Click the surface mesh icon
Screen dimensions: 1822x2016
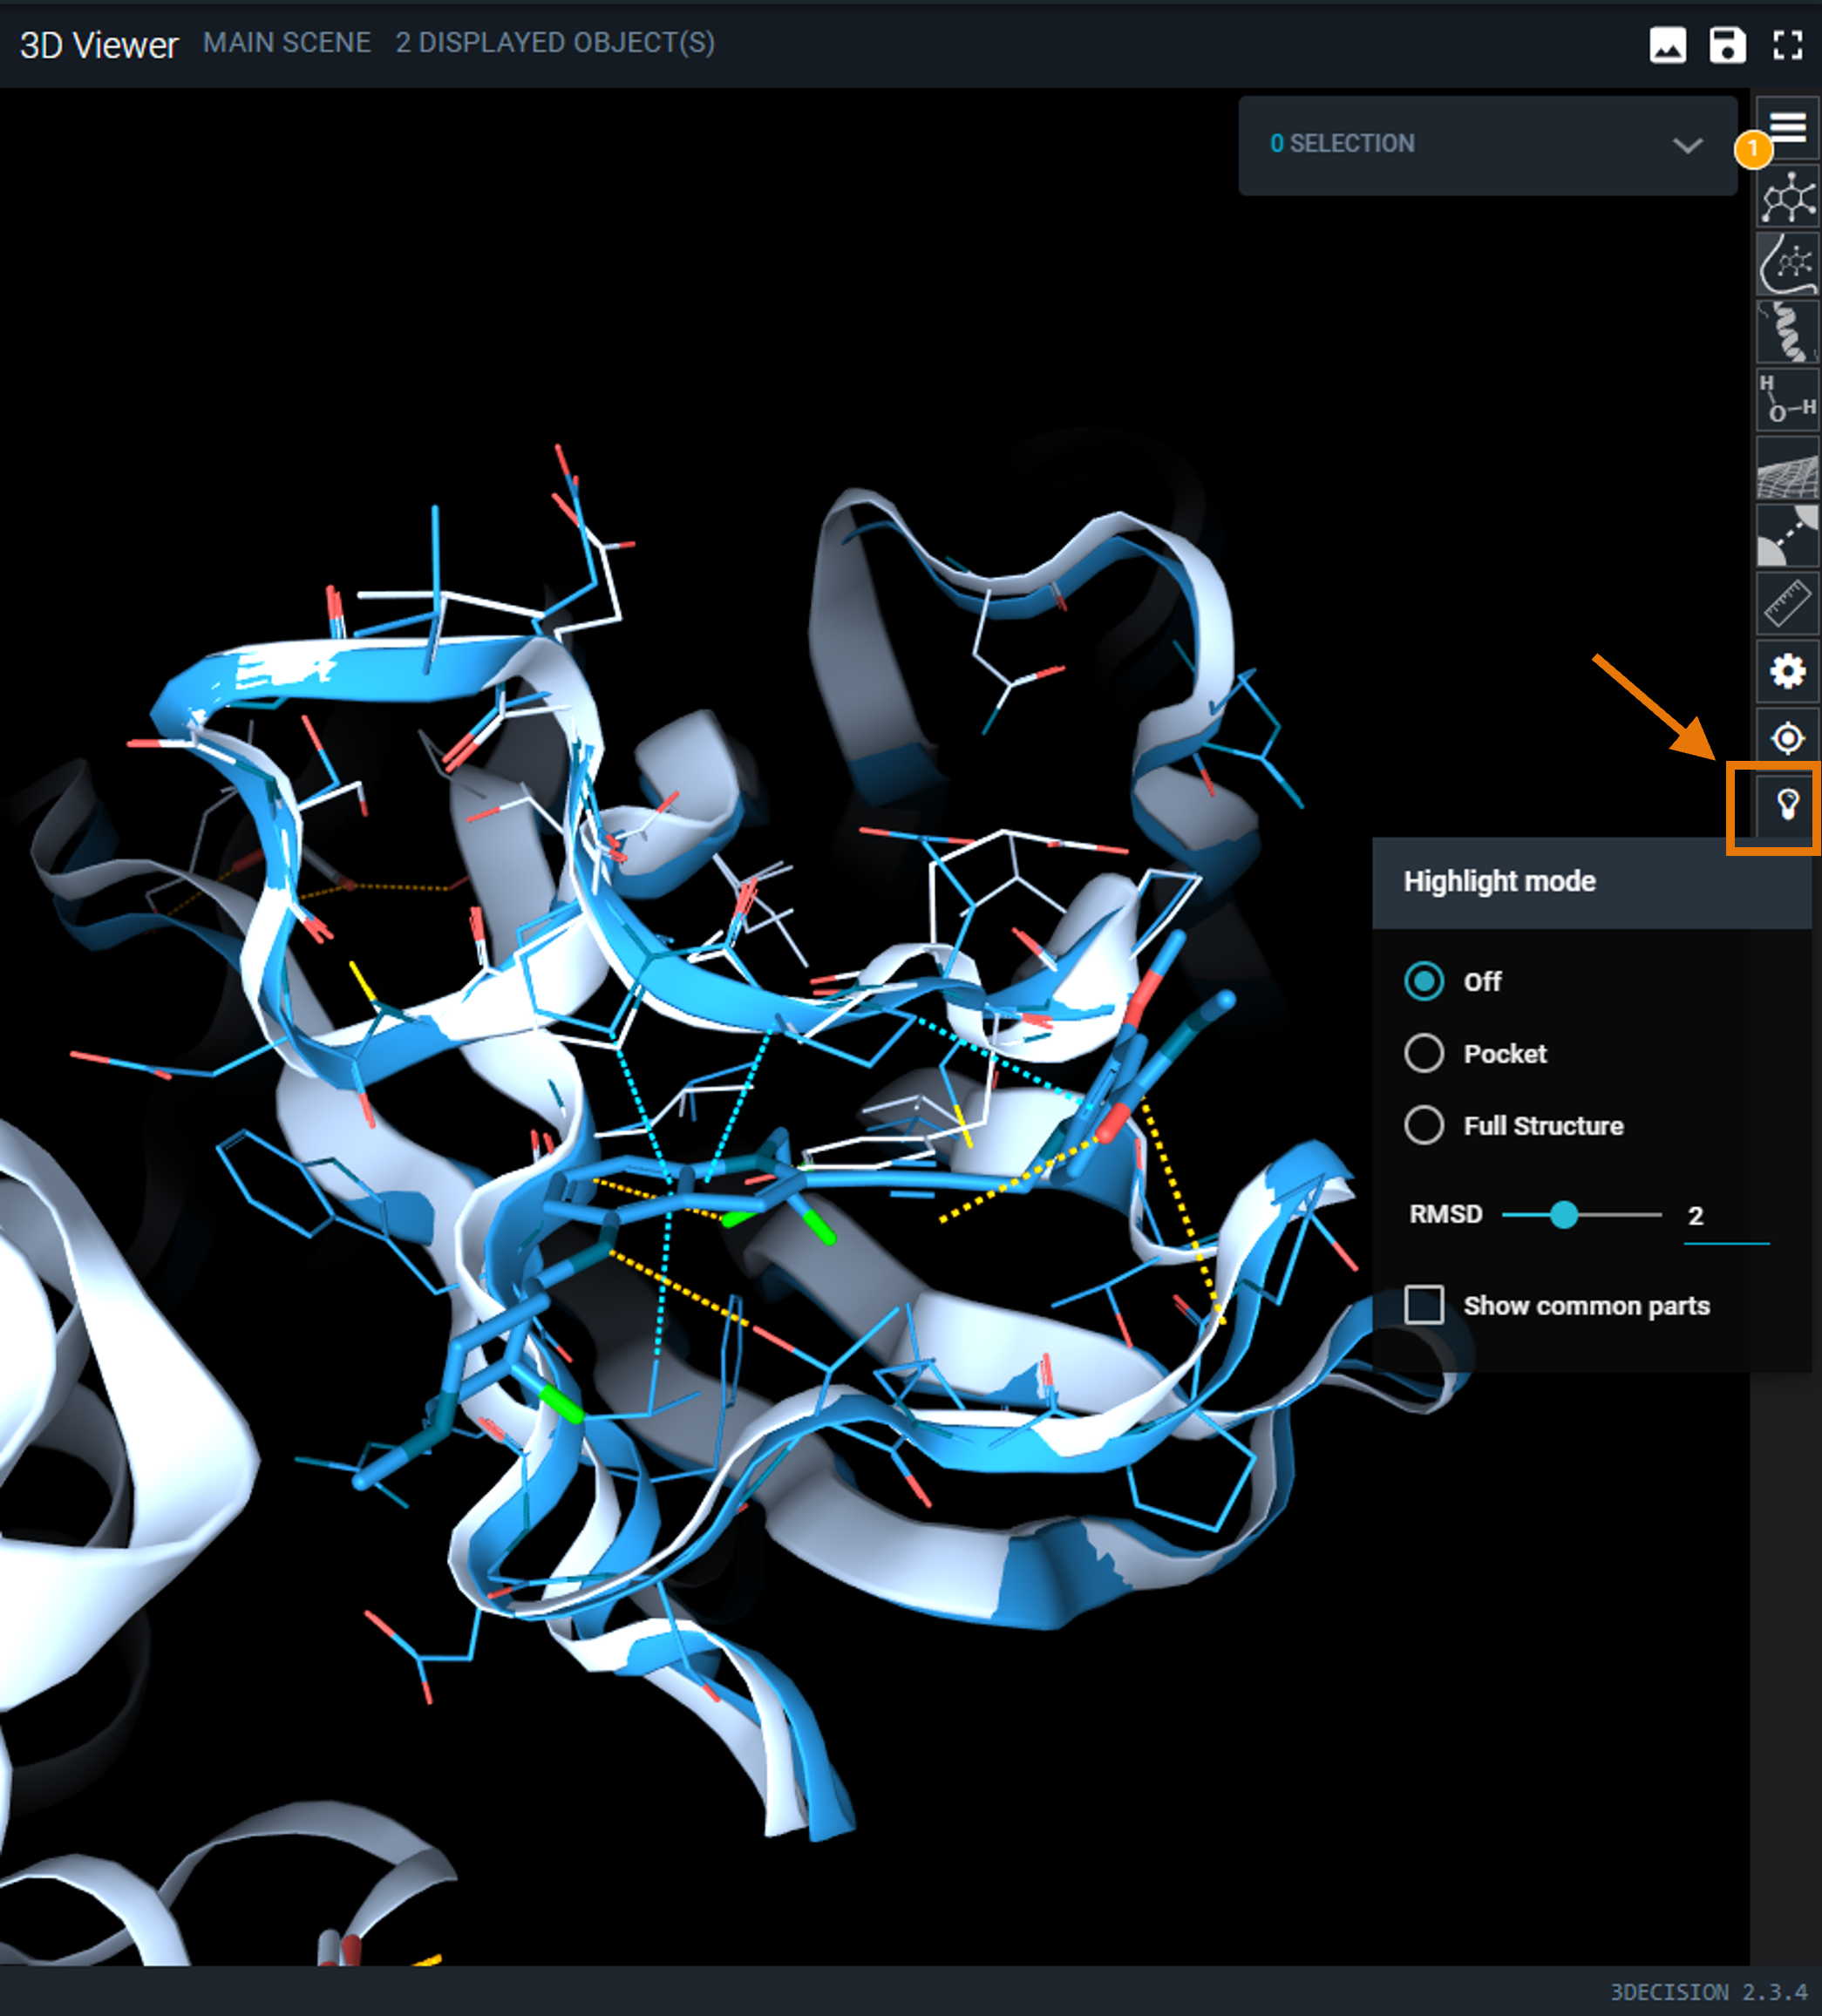tap(1788, 468)
